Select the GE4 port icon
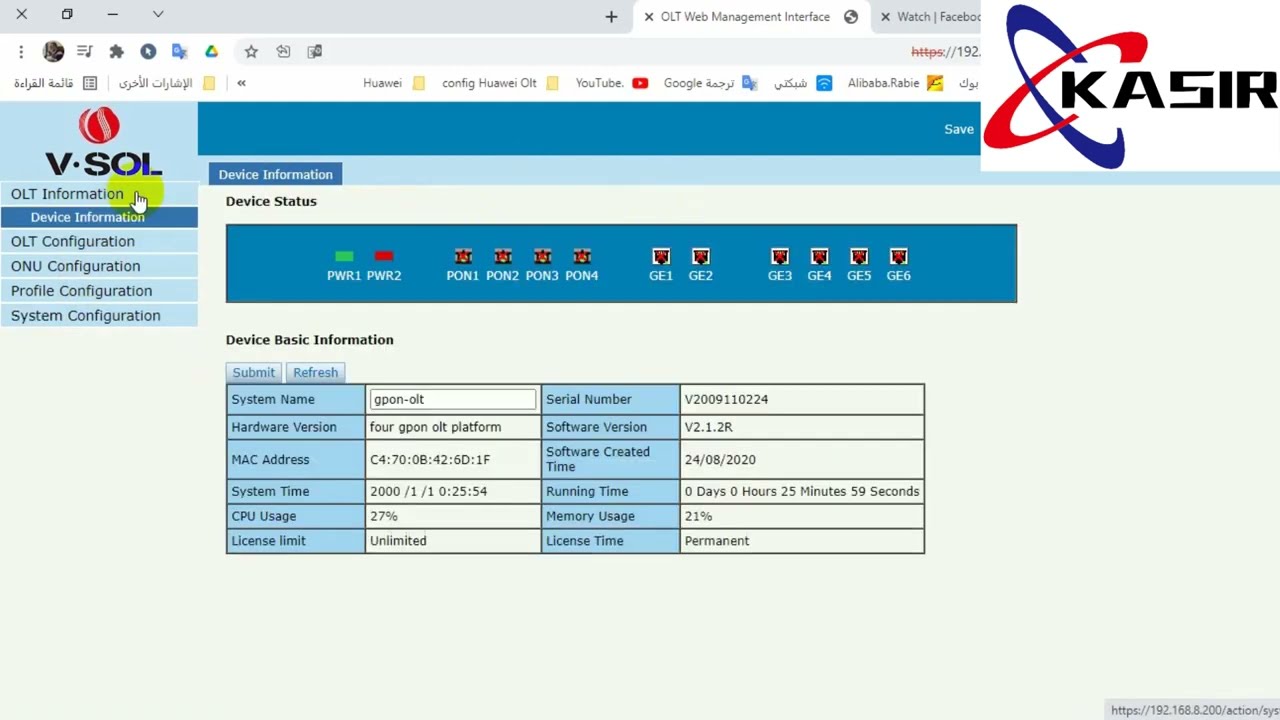 820,257
